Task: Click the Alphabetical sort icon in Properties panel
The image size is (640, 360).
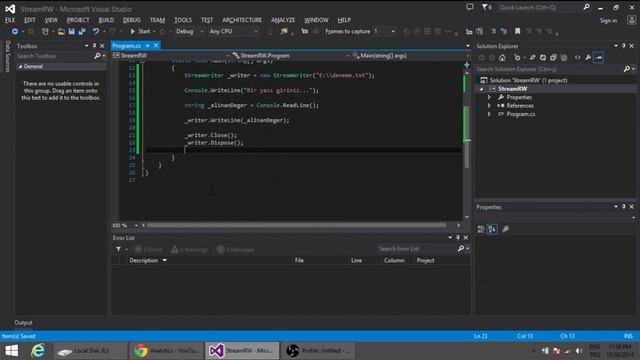Action: coord(492,229)
